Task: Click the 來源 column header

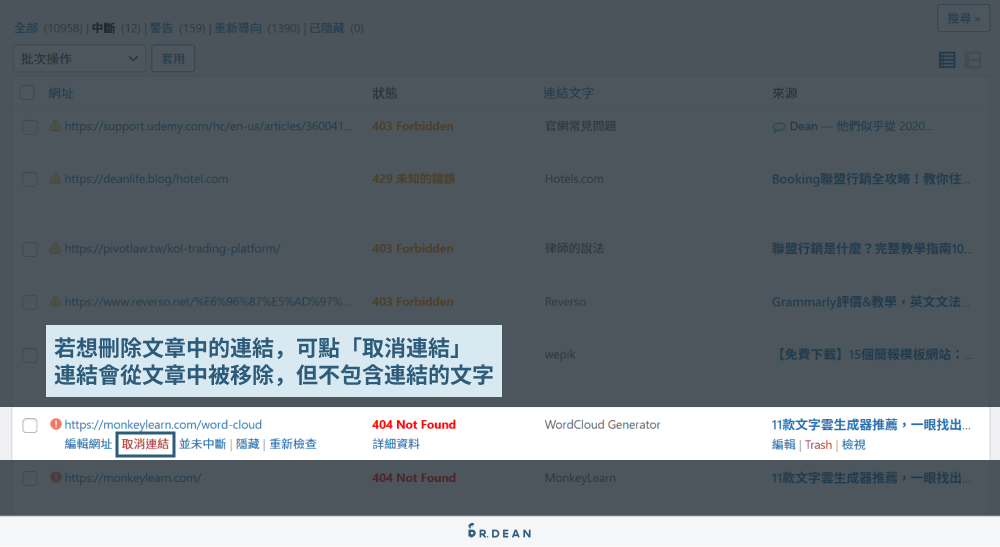Action: pyautogui.click(x=784, y=93)
